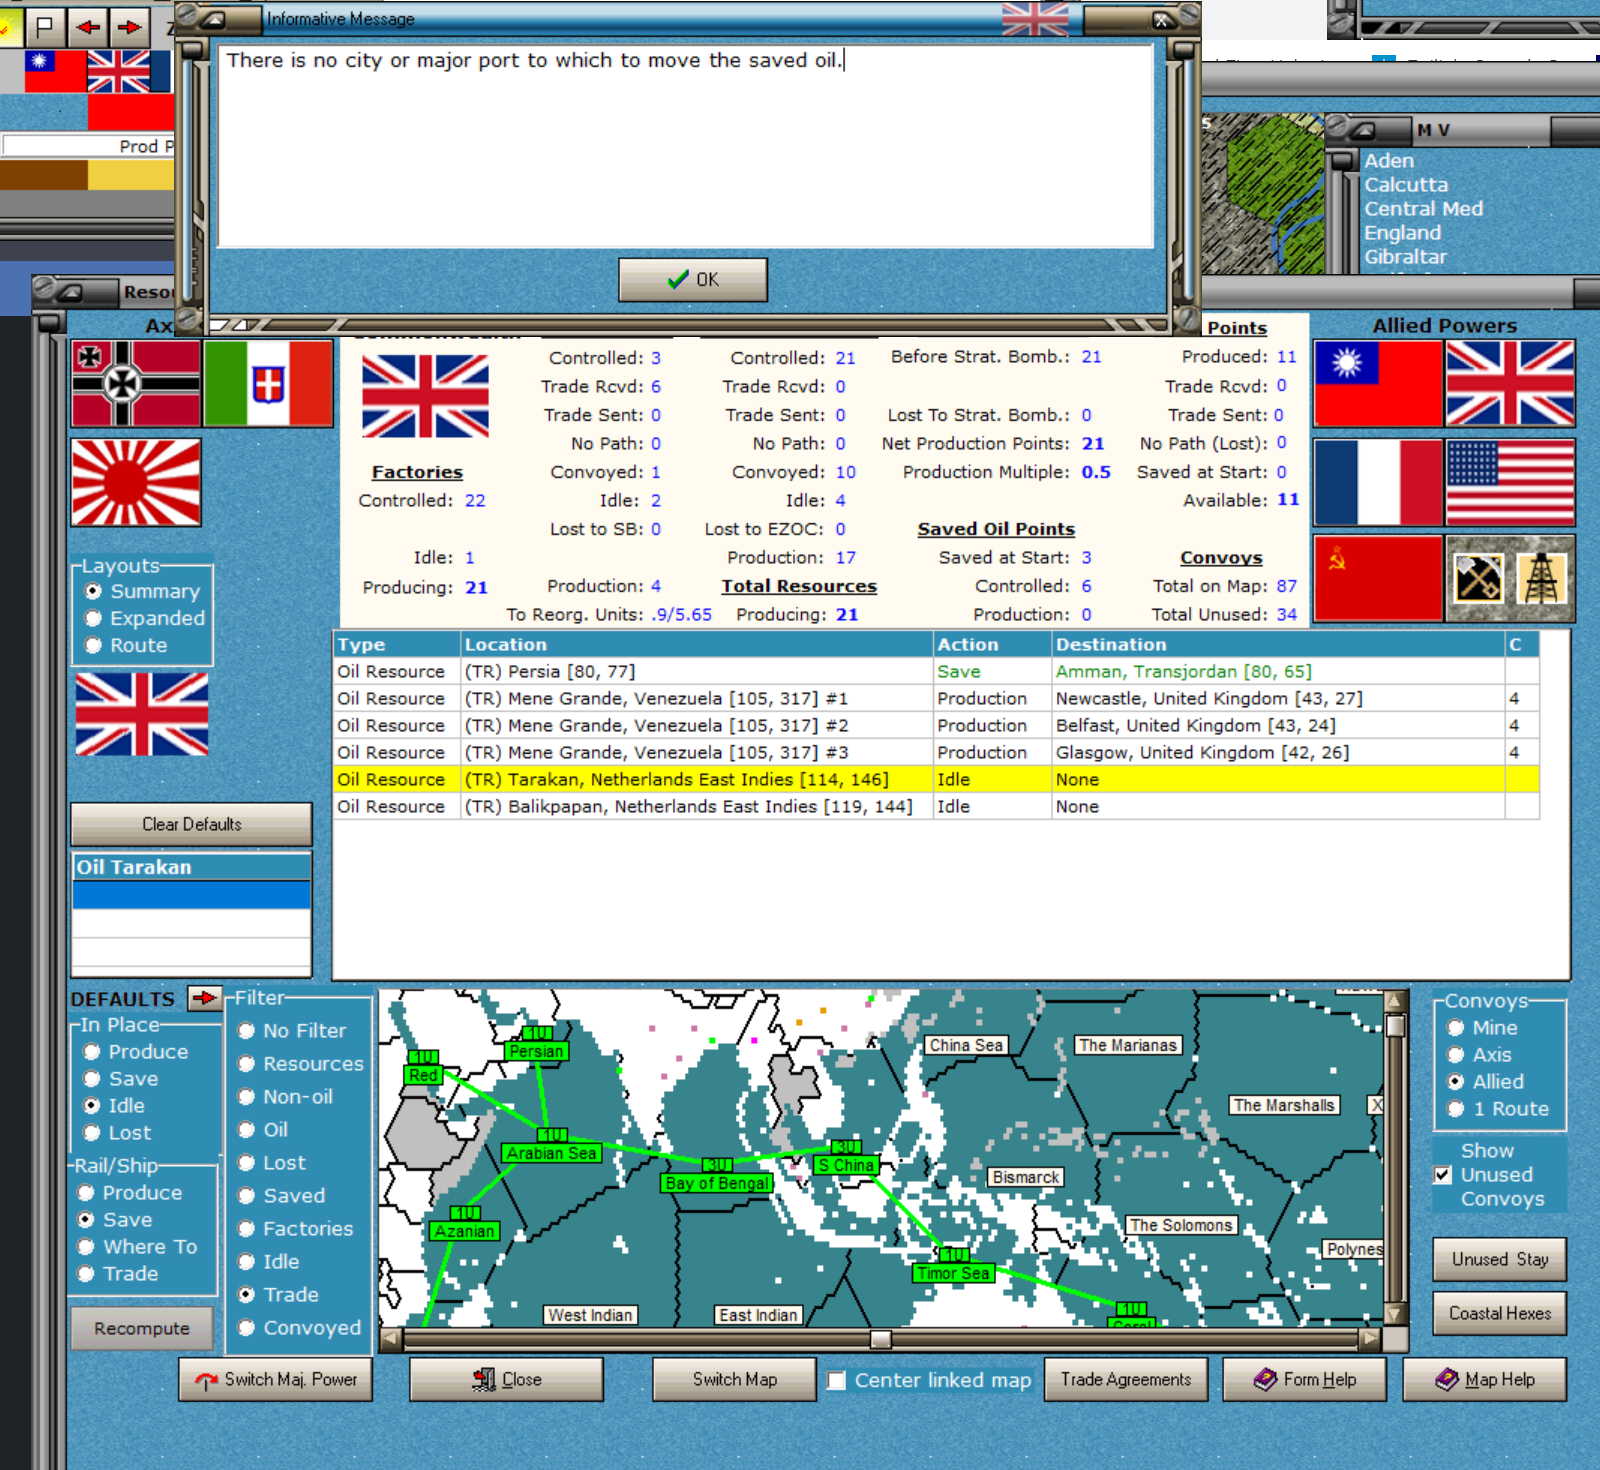Click the small British flag at top left
The image size is (1600, 1470).
[x=119, y=72]
